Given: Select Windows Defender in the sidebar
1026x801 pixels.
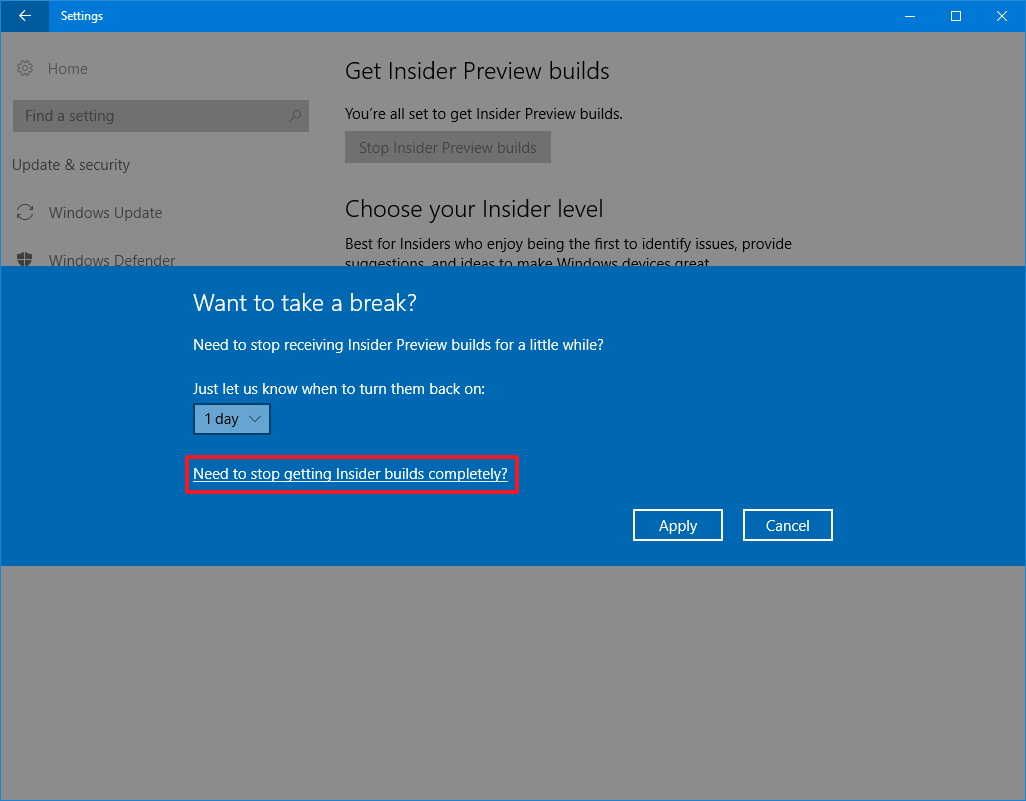Looking at the screenshot, I should [111, 260].
